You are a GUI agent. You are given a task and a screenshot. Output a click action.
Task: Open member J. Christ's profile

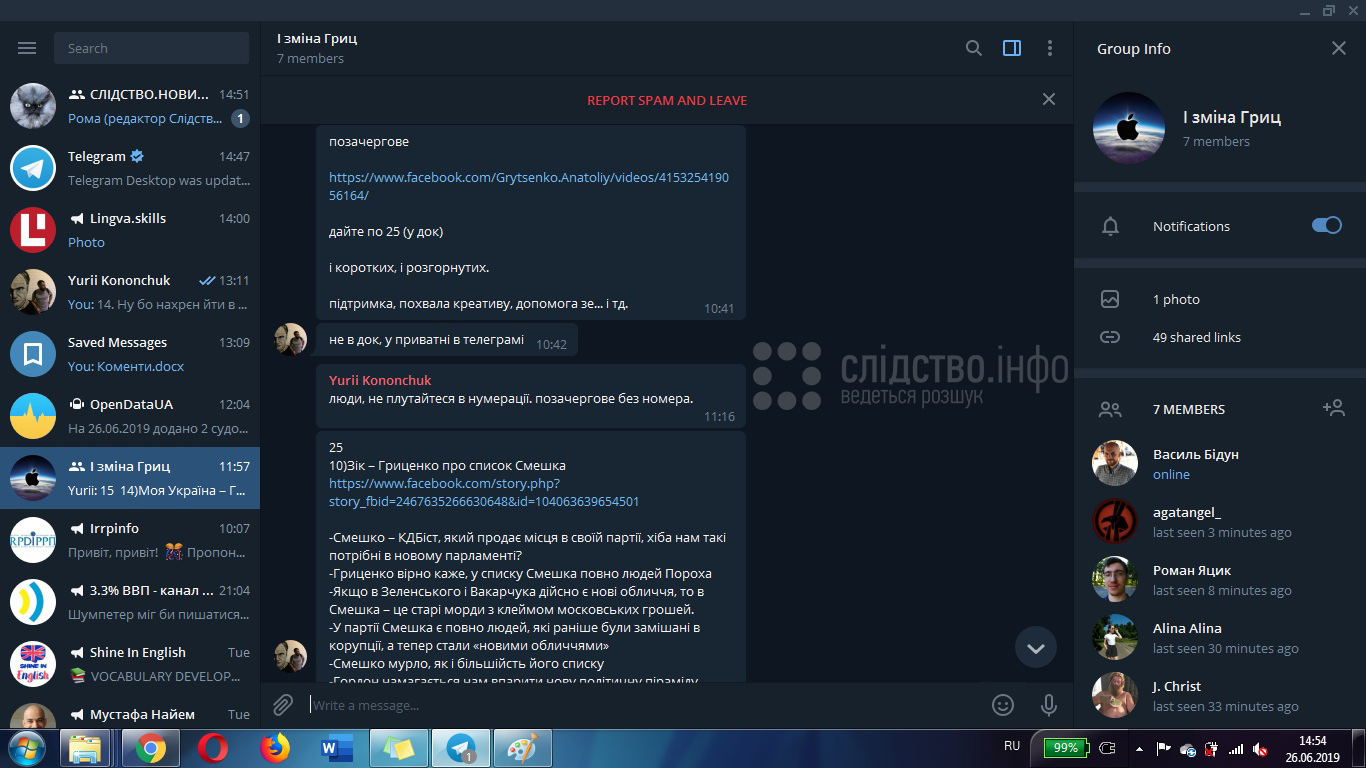(x=1220, y=695)
